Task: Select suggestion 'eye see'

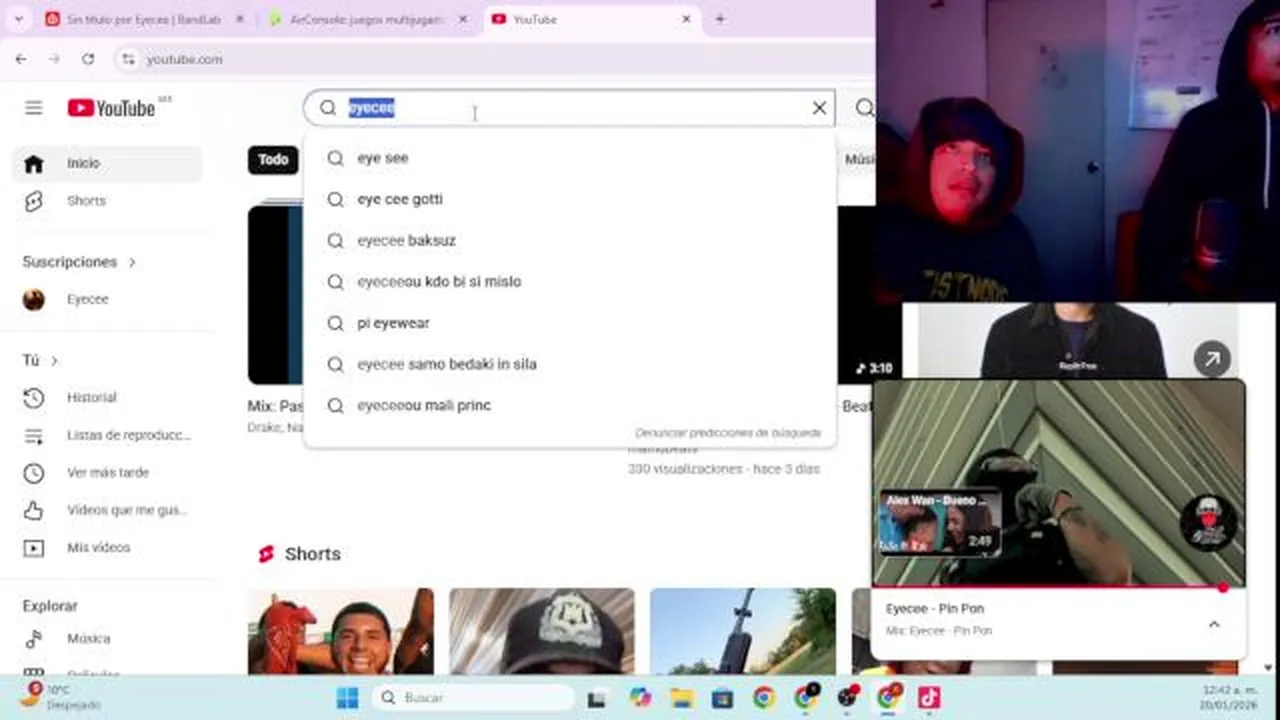Action: (570, 158)
